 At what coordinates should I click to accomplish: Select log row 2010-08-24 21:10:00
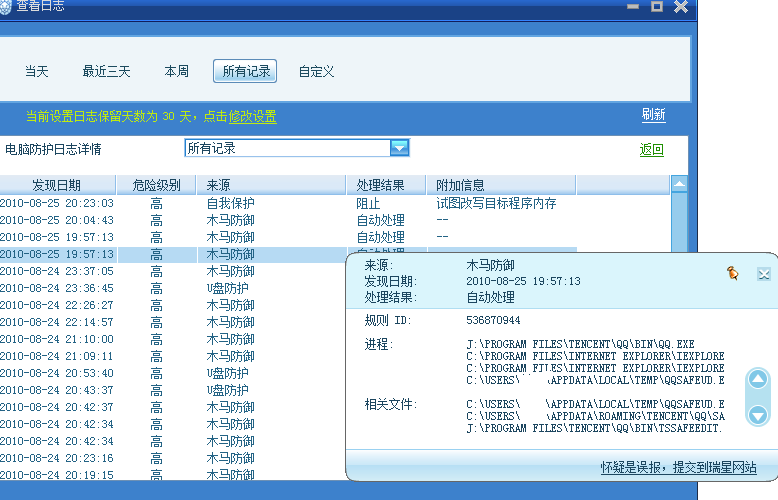click(x=173, y=339)
